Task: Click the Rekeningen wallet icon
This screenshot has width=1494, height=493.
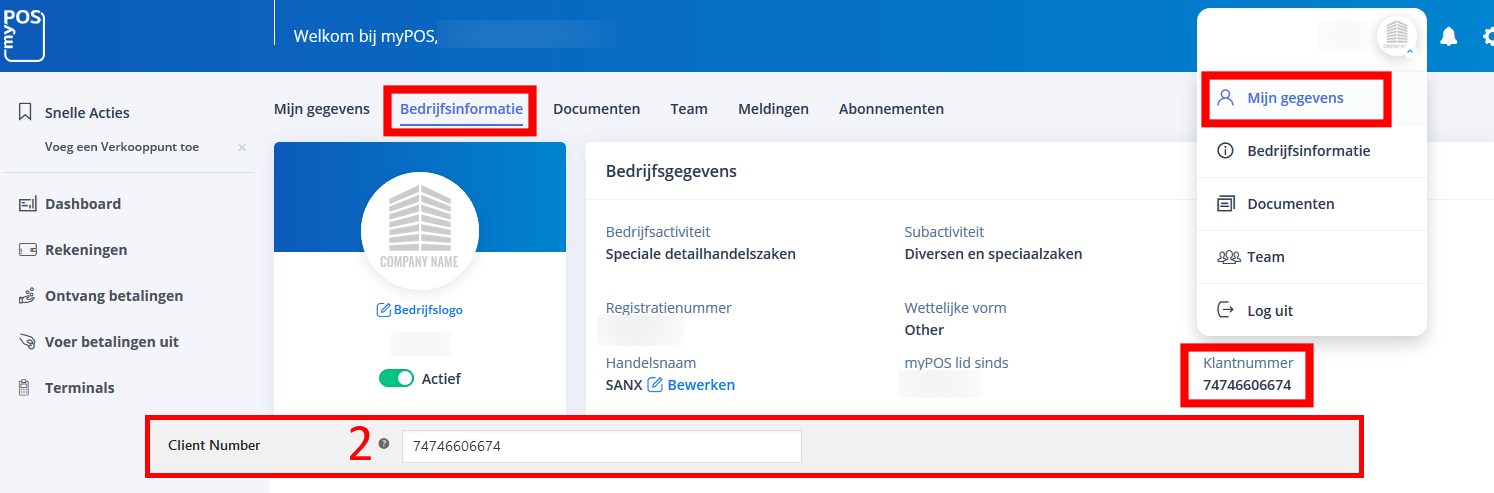Action: coord(27,250)
